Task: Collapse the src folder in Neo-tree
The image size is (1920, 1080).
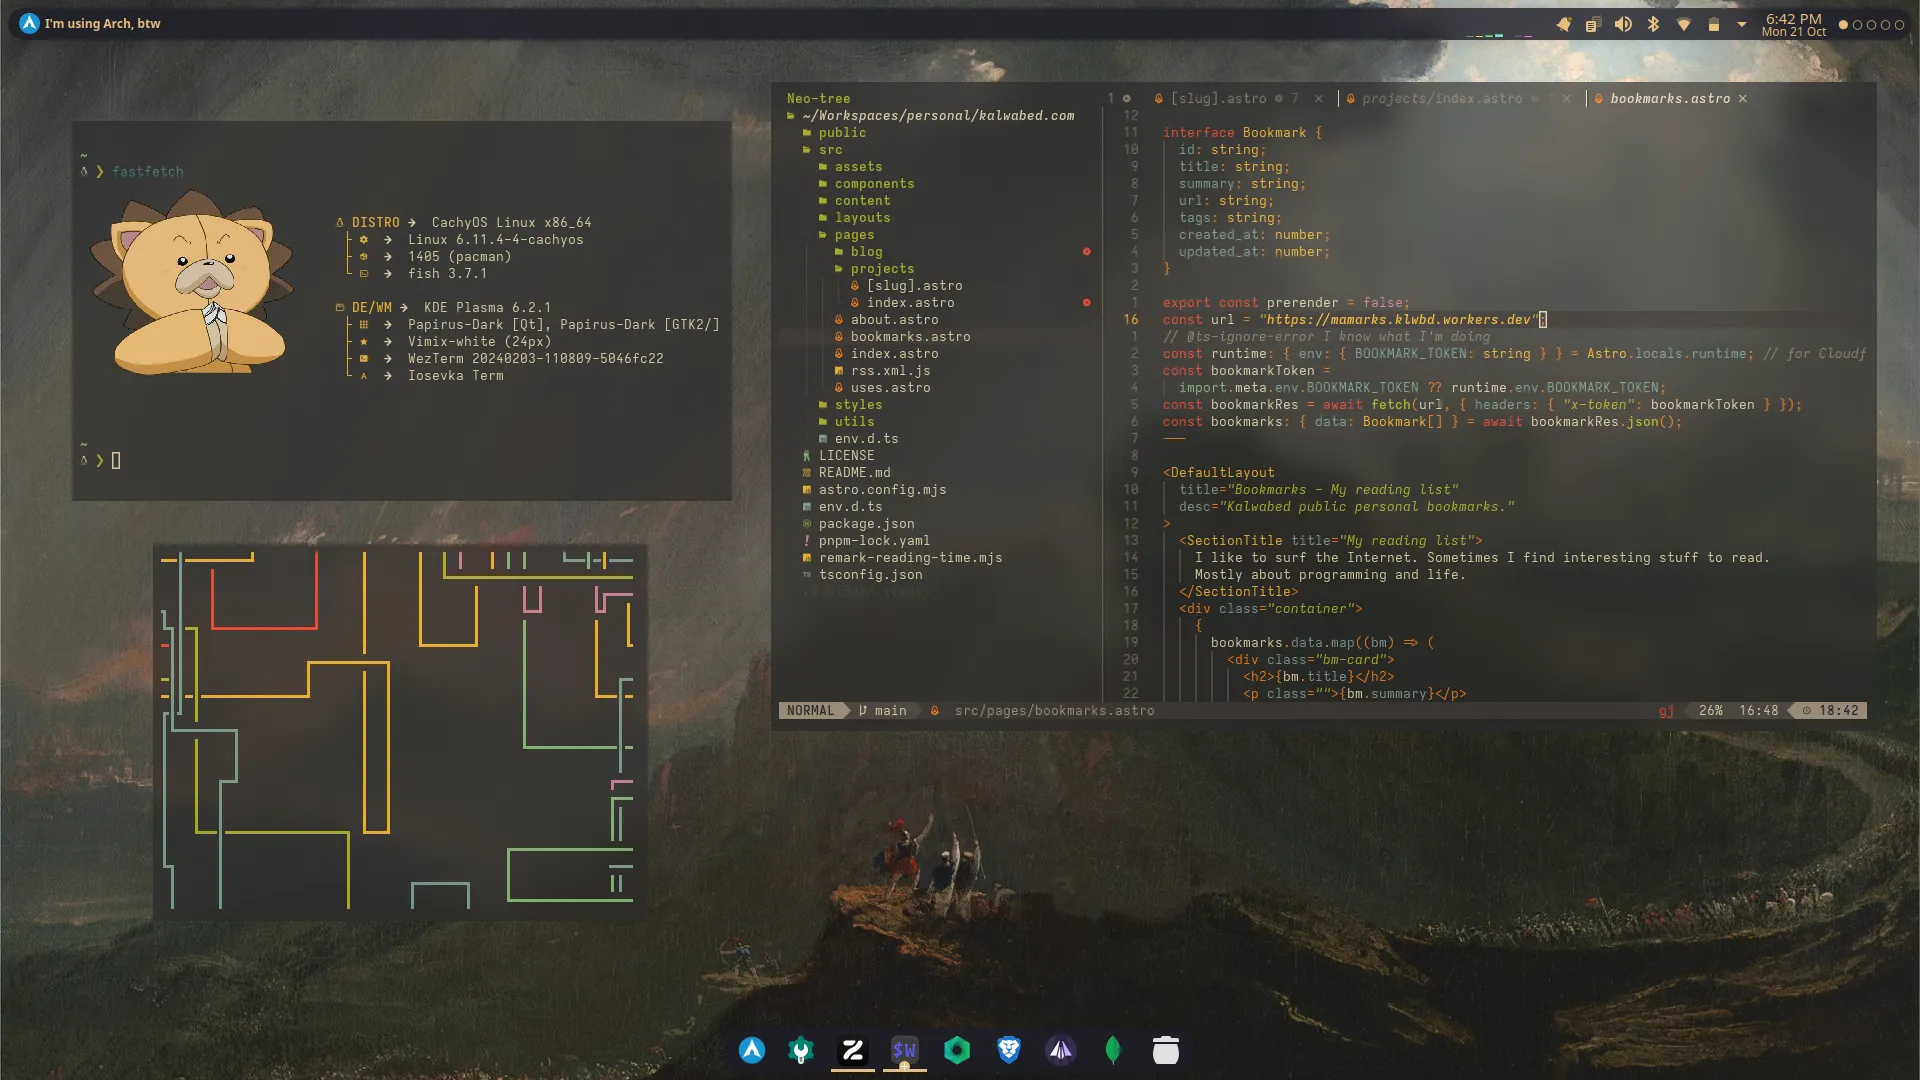Action: point(830,150)
